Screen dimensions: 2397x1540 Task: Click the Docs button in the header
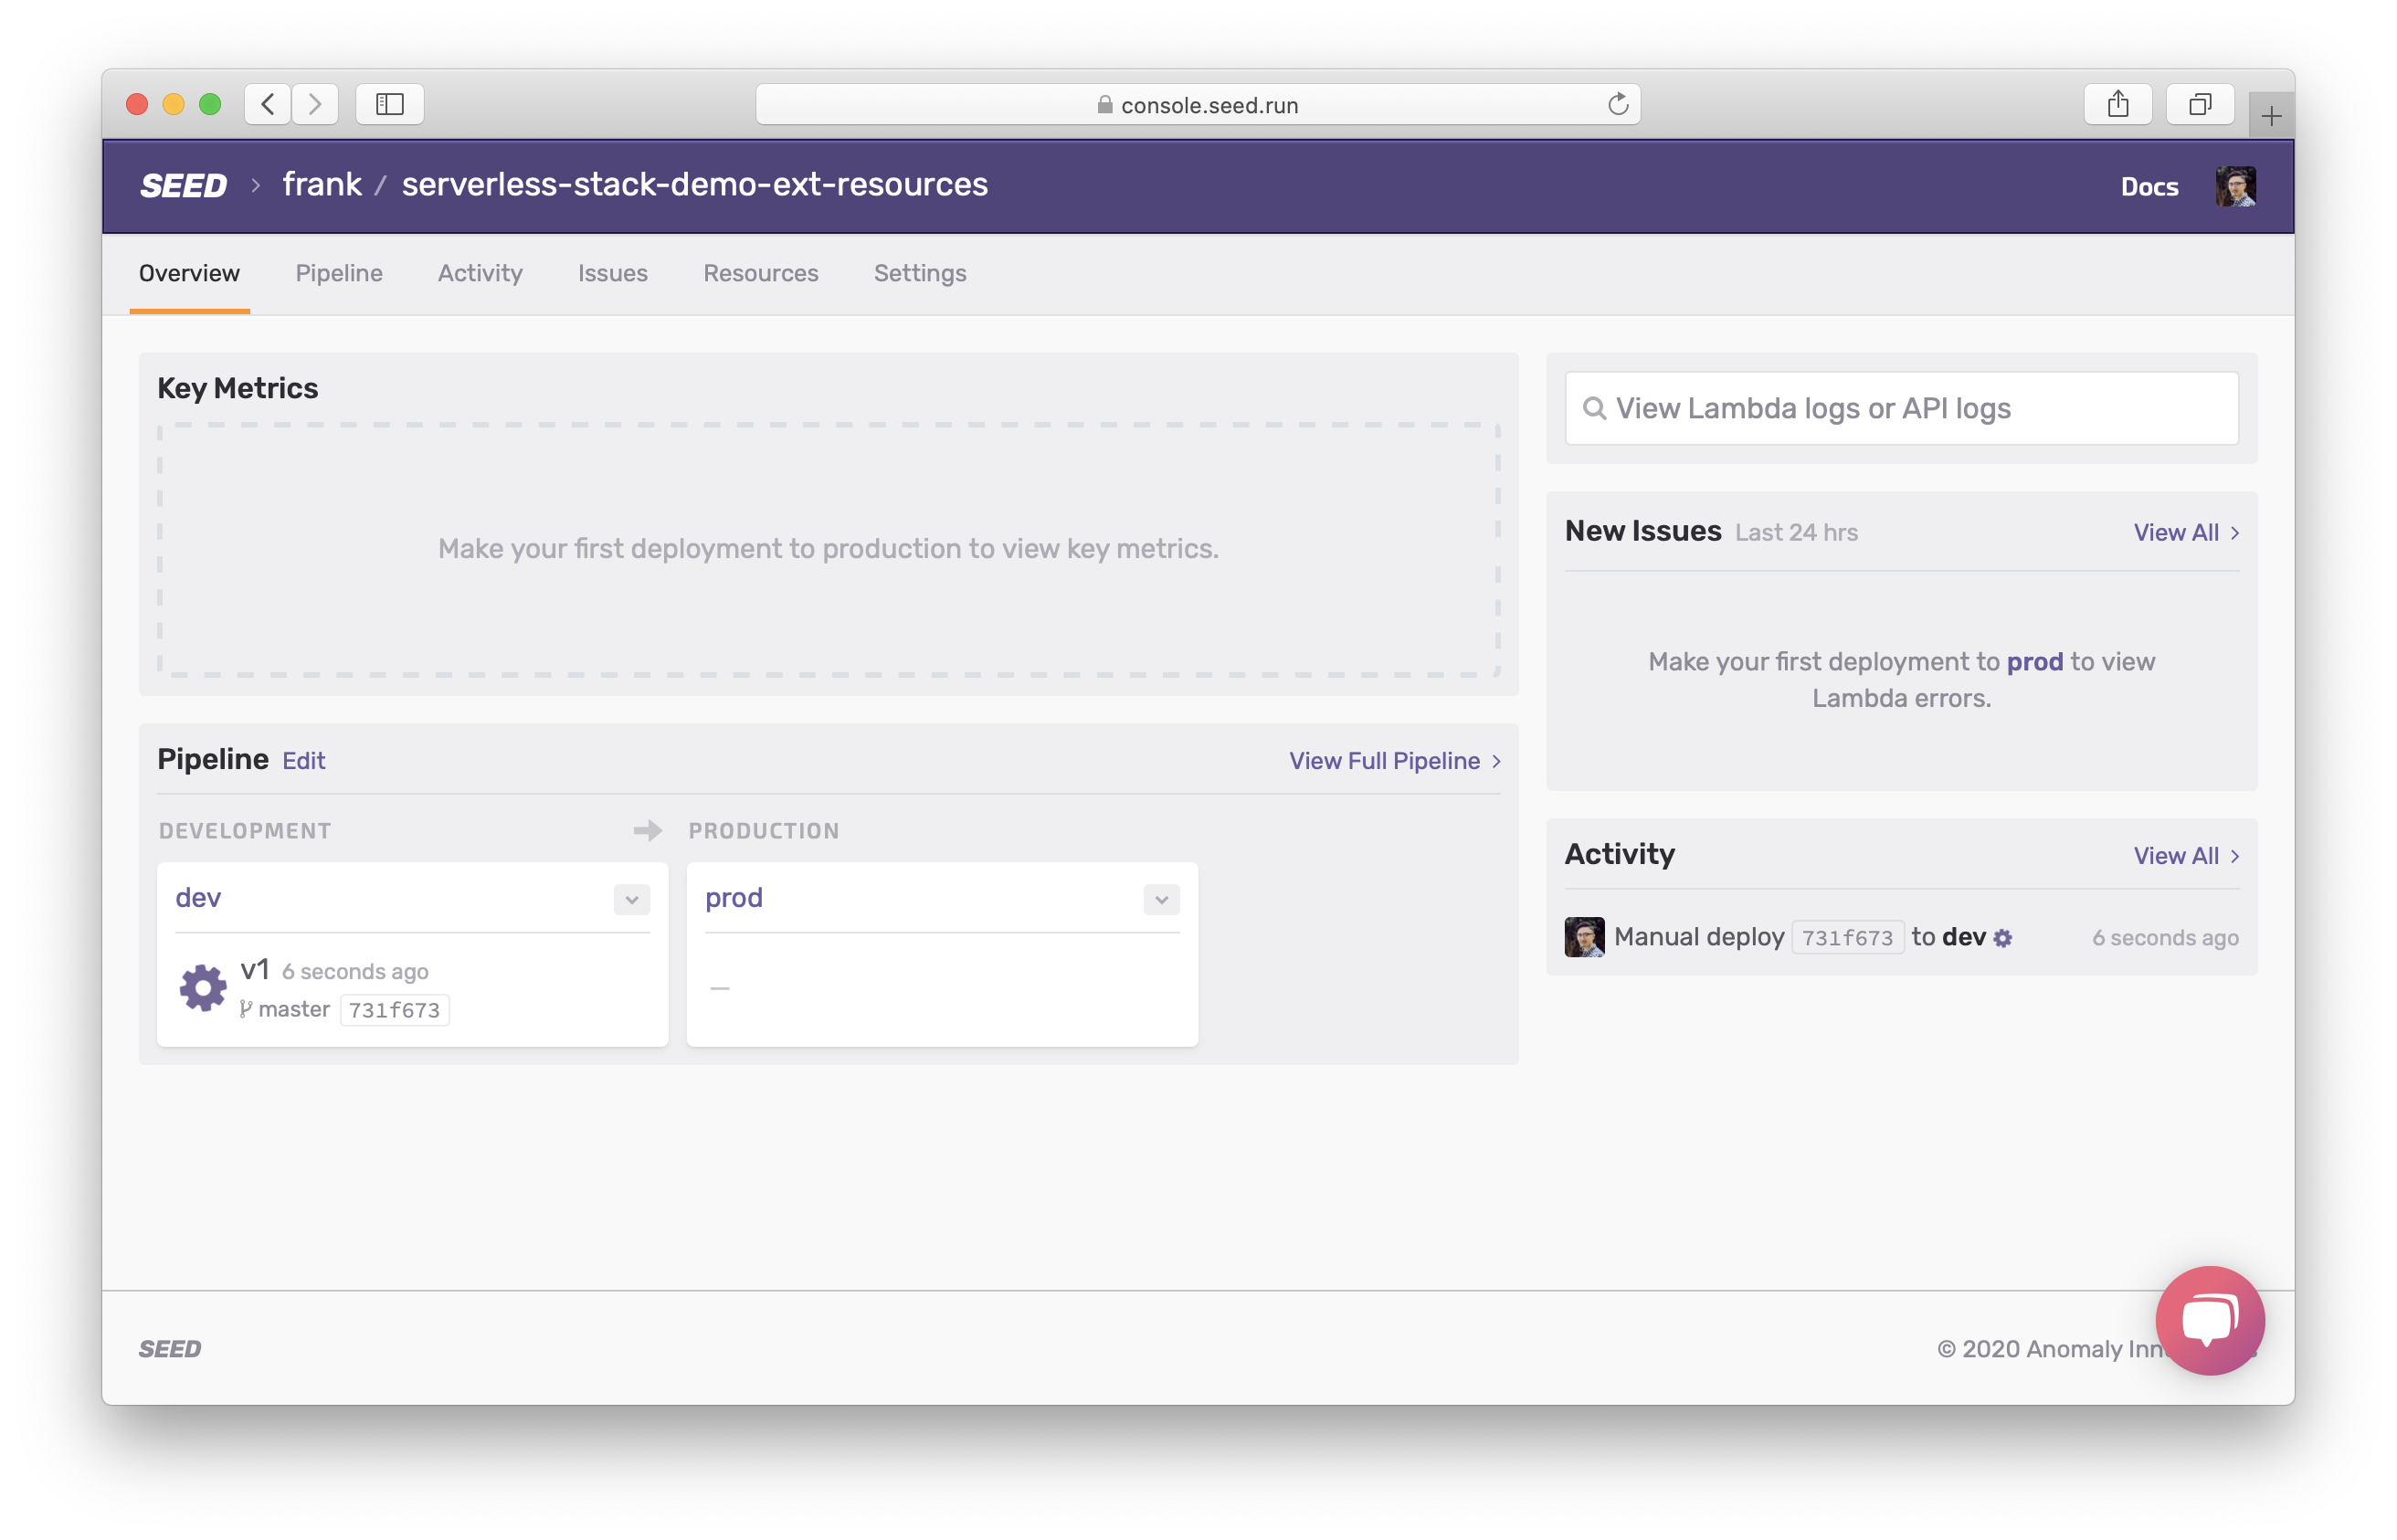2148,187
